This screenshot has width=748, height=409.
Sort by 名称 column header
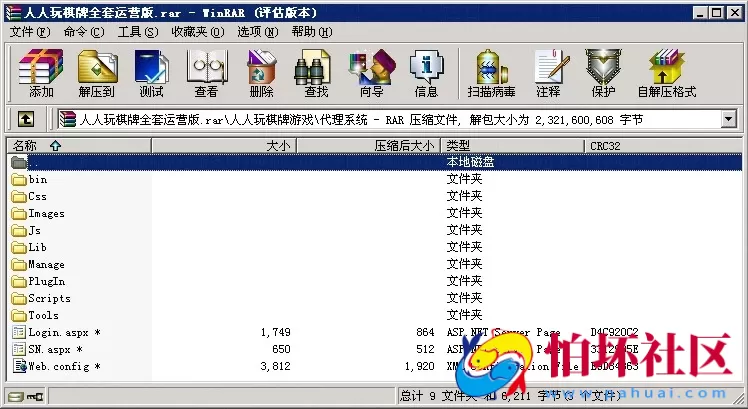(x=79, y=146)
